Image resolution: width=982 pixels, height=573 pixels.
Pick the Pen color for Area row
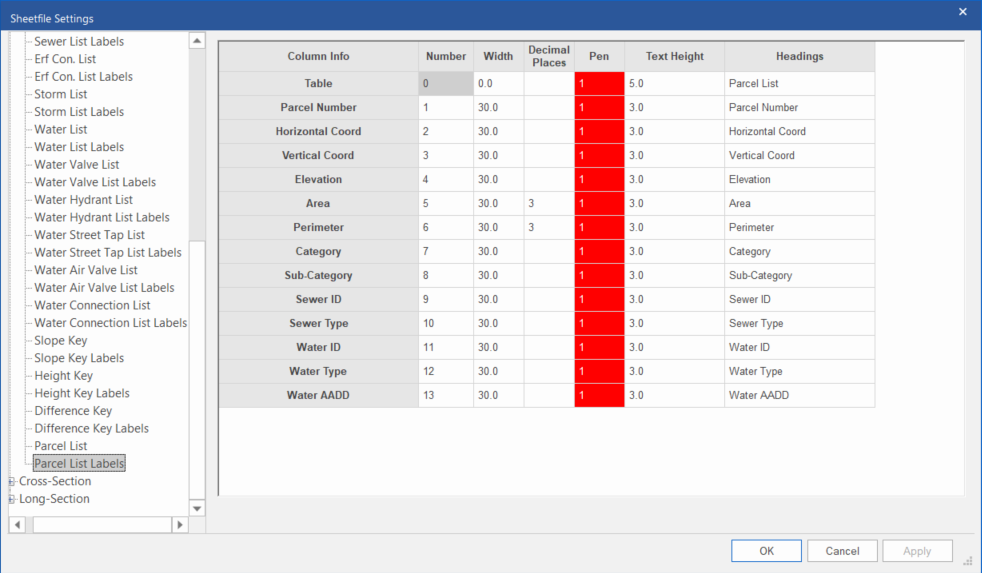[x=599, y=204]
